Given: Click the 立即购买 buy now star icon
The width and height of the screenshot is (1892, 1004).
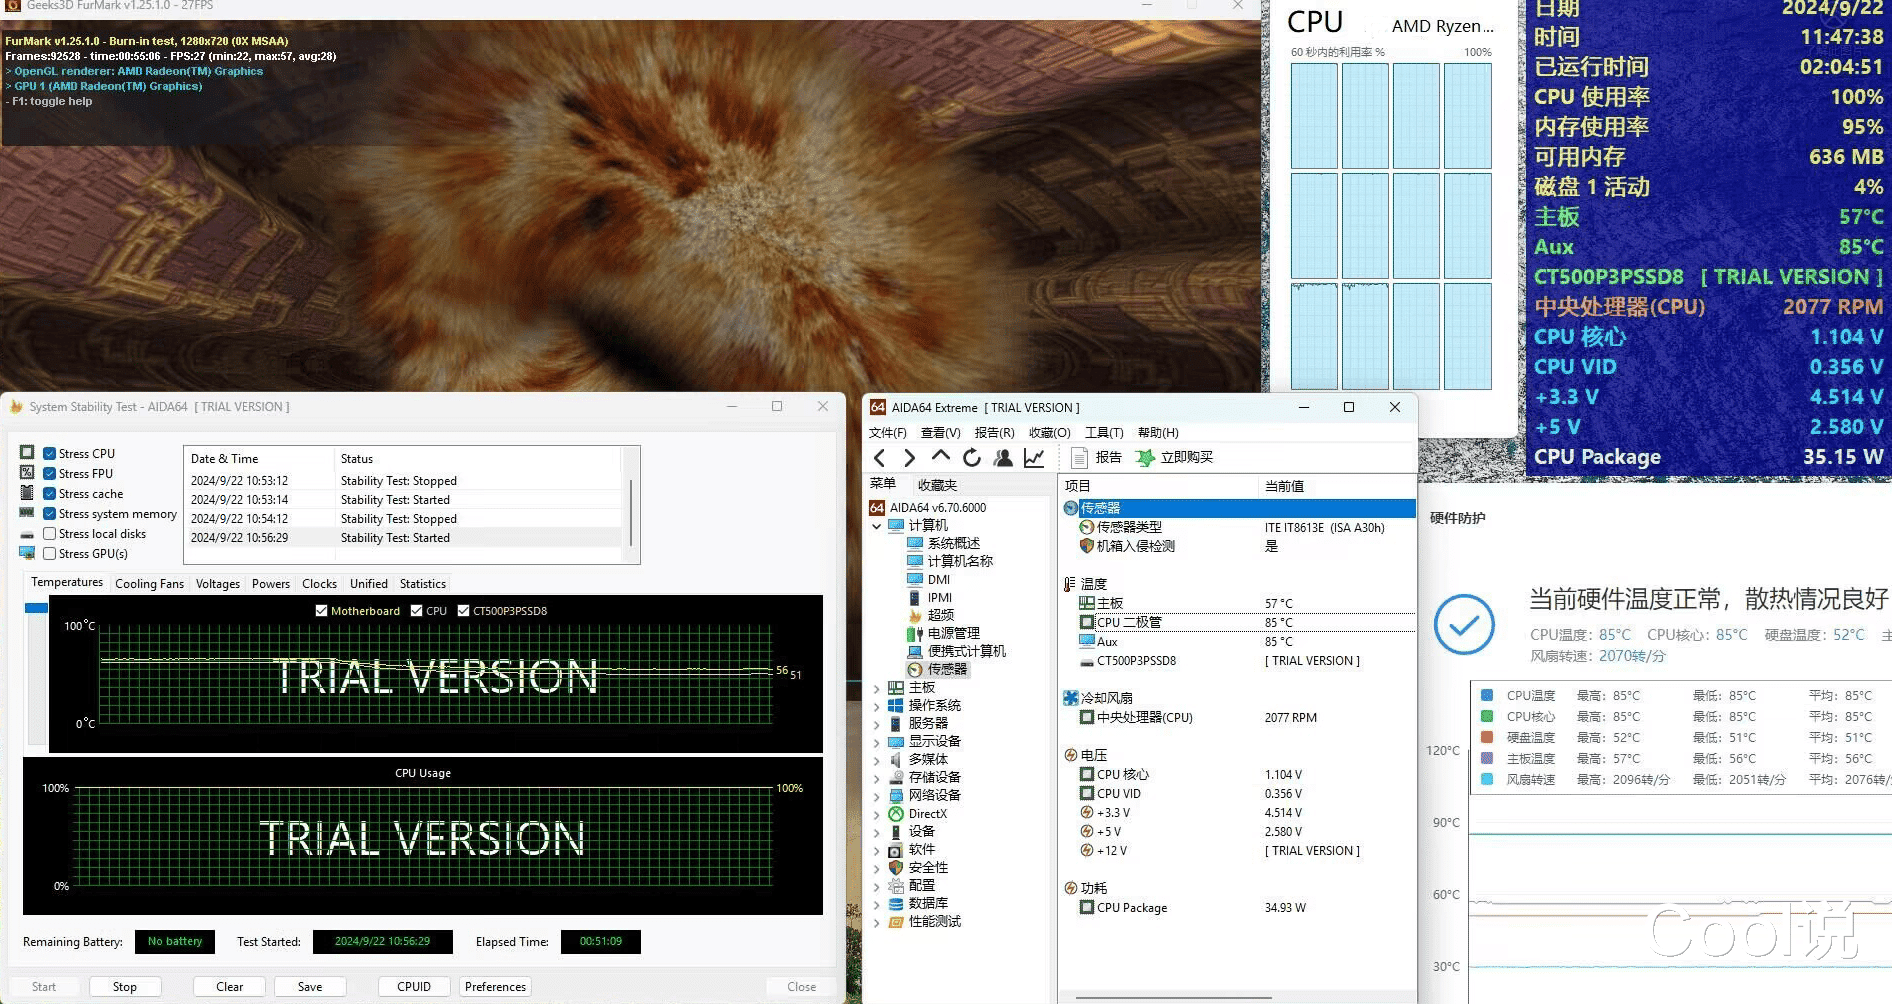Looking at the screenshot, I should tap(1145, 458).
